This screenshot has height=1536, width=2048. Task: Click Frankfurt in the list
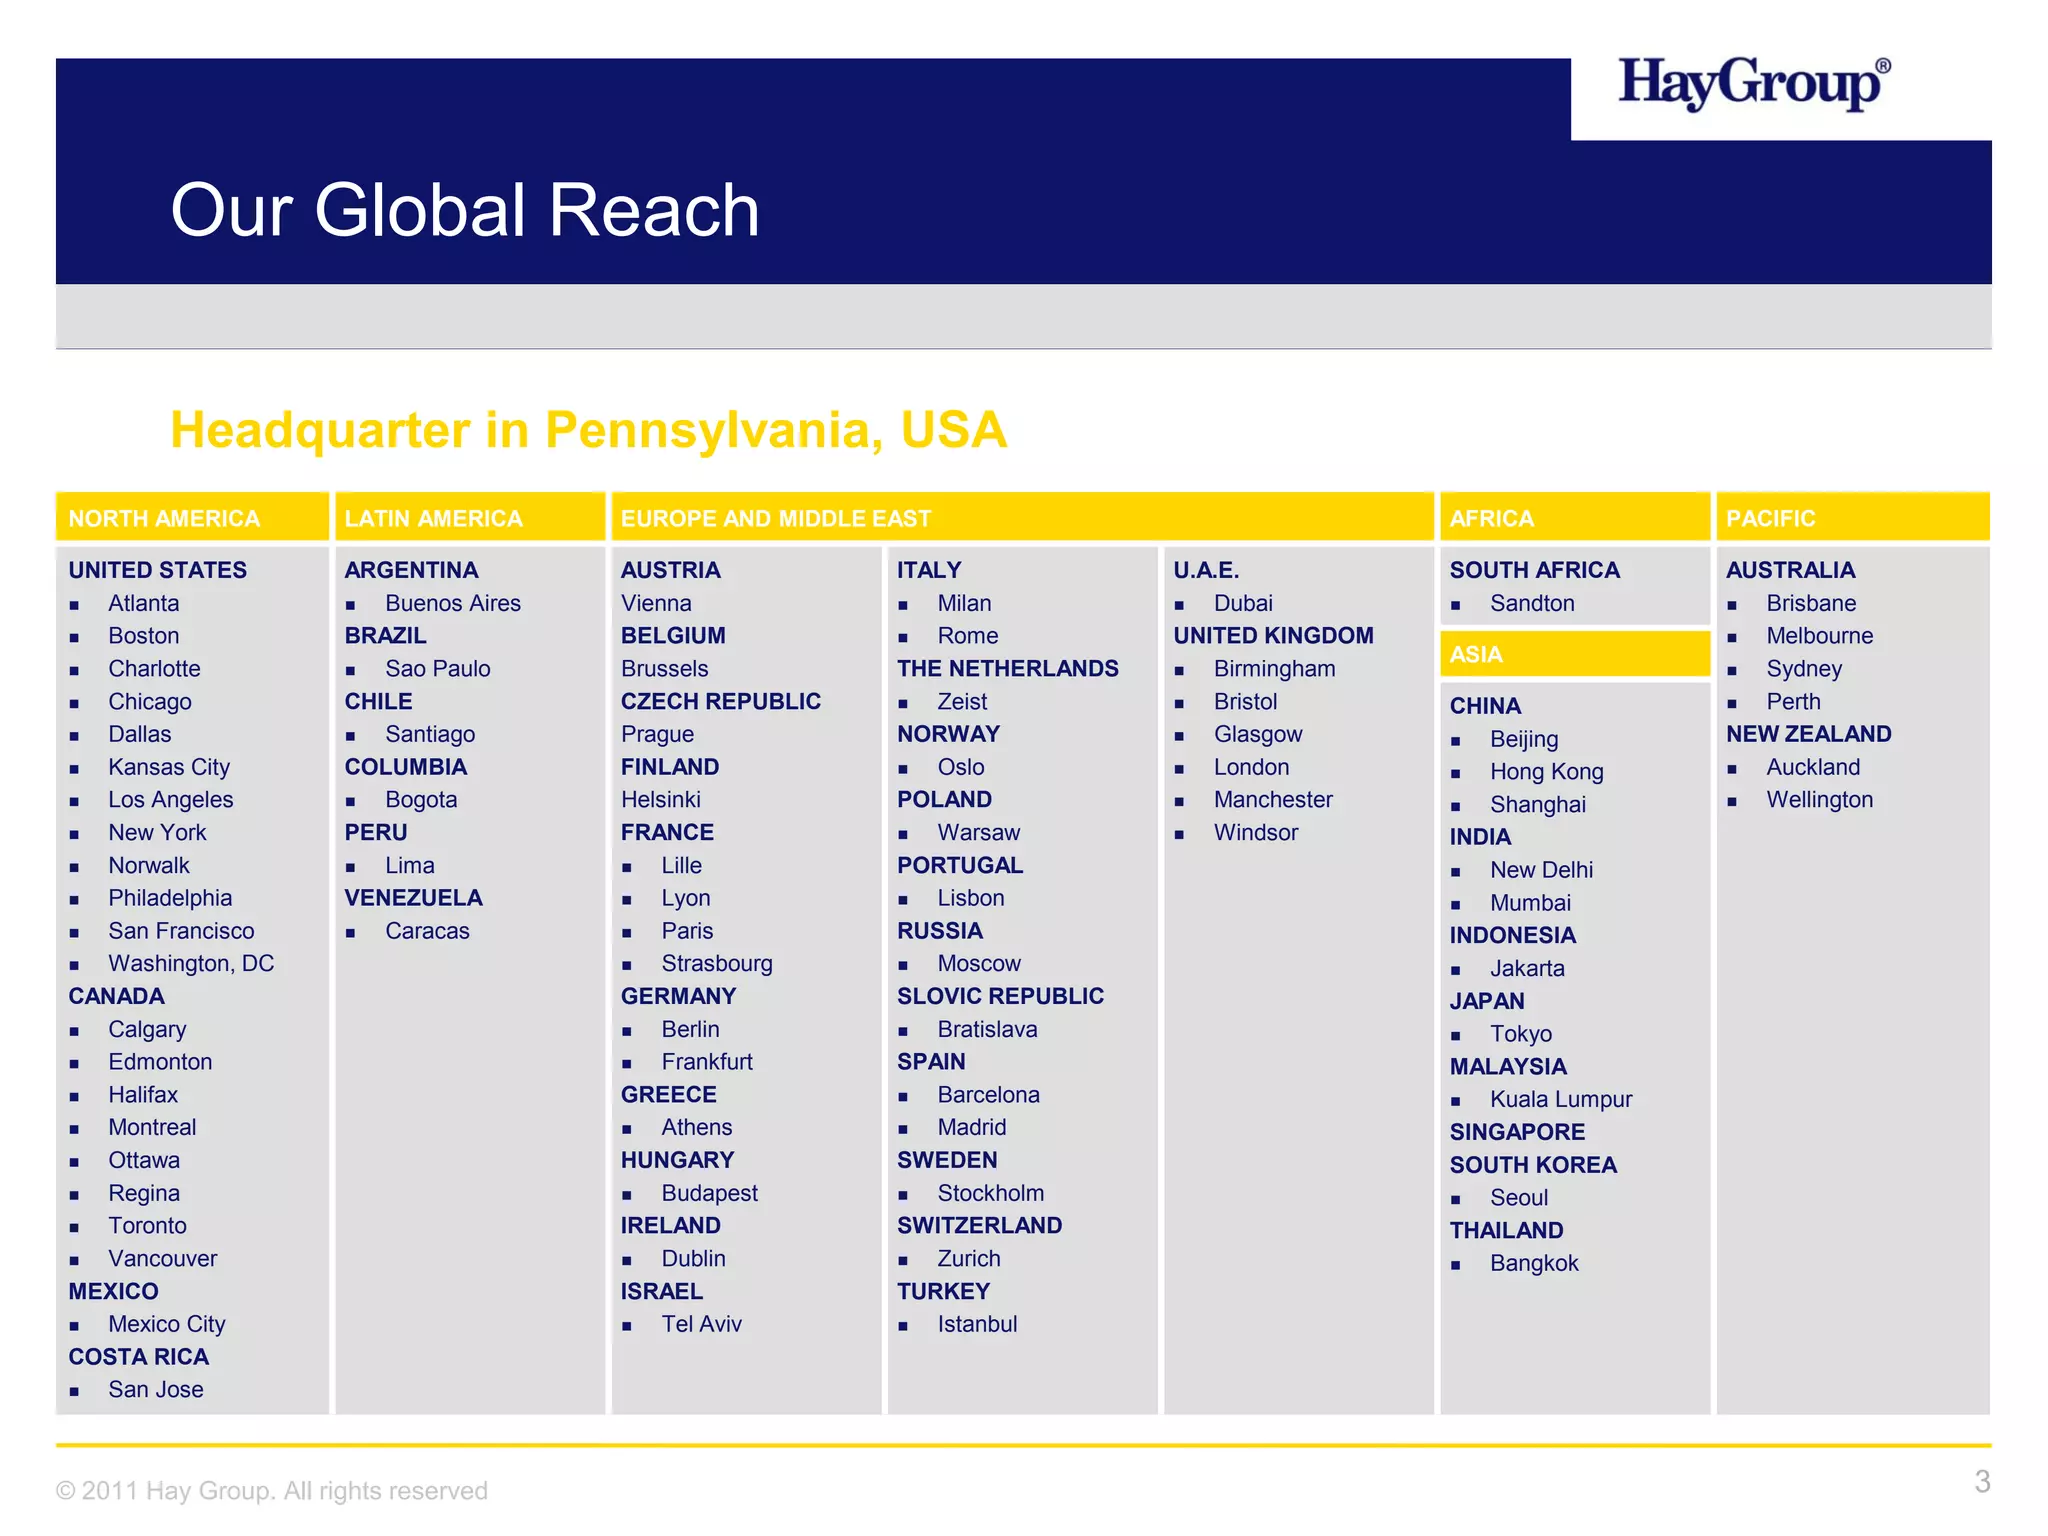[707, 1062]
